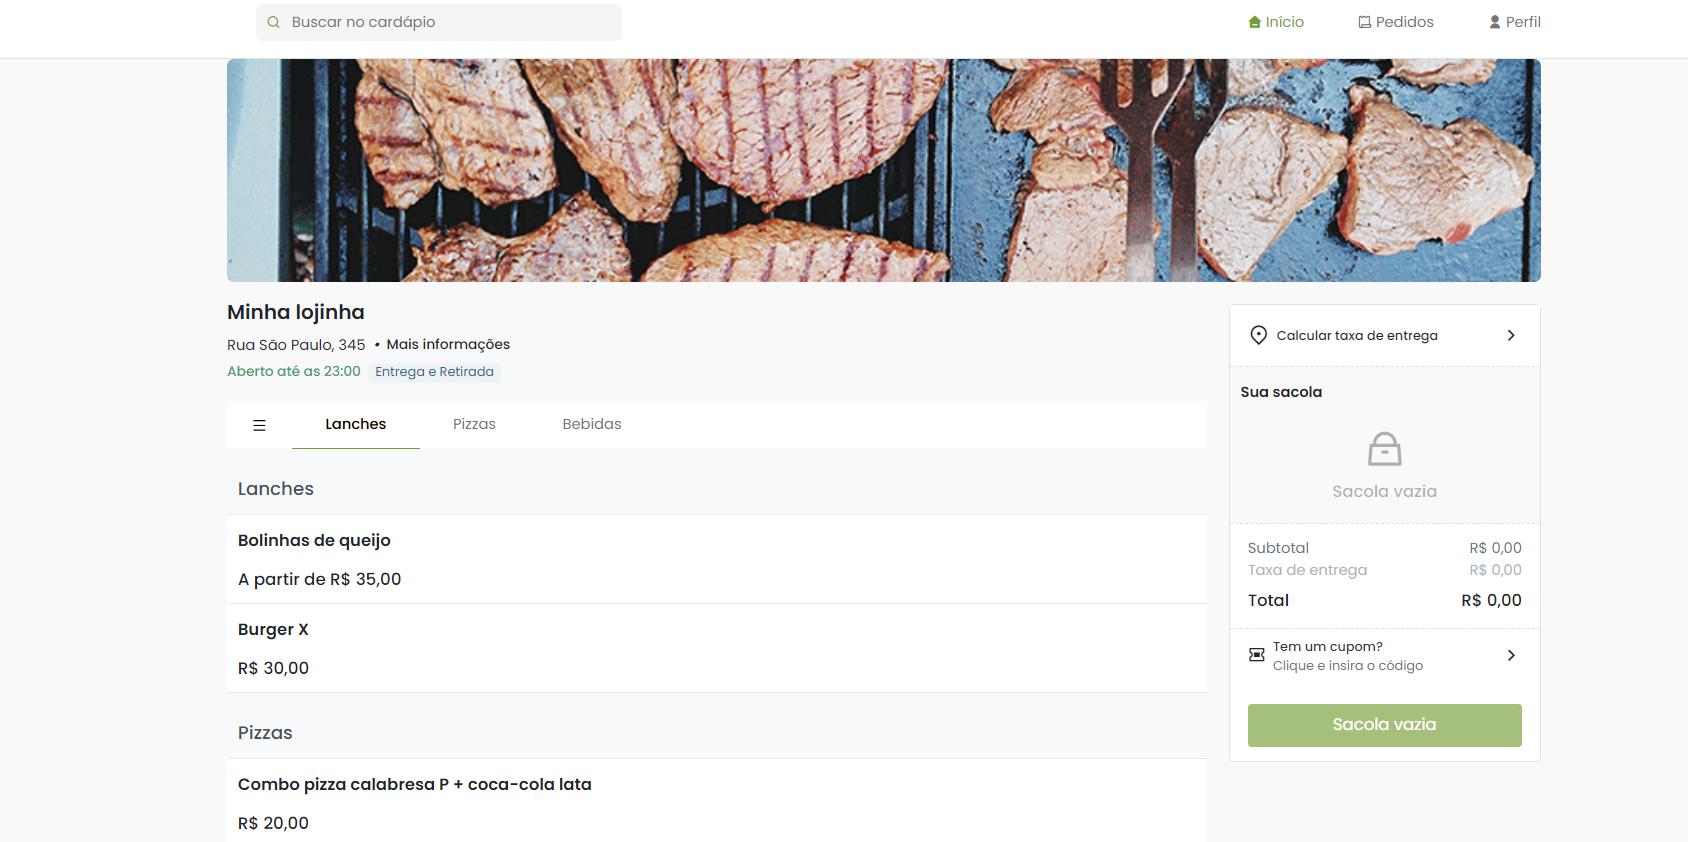
Task: Click the empty shopping bag icon
Action: [x=1385, y=449]
